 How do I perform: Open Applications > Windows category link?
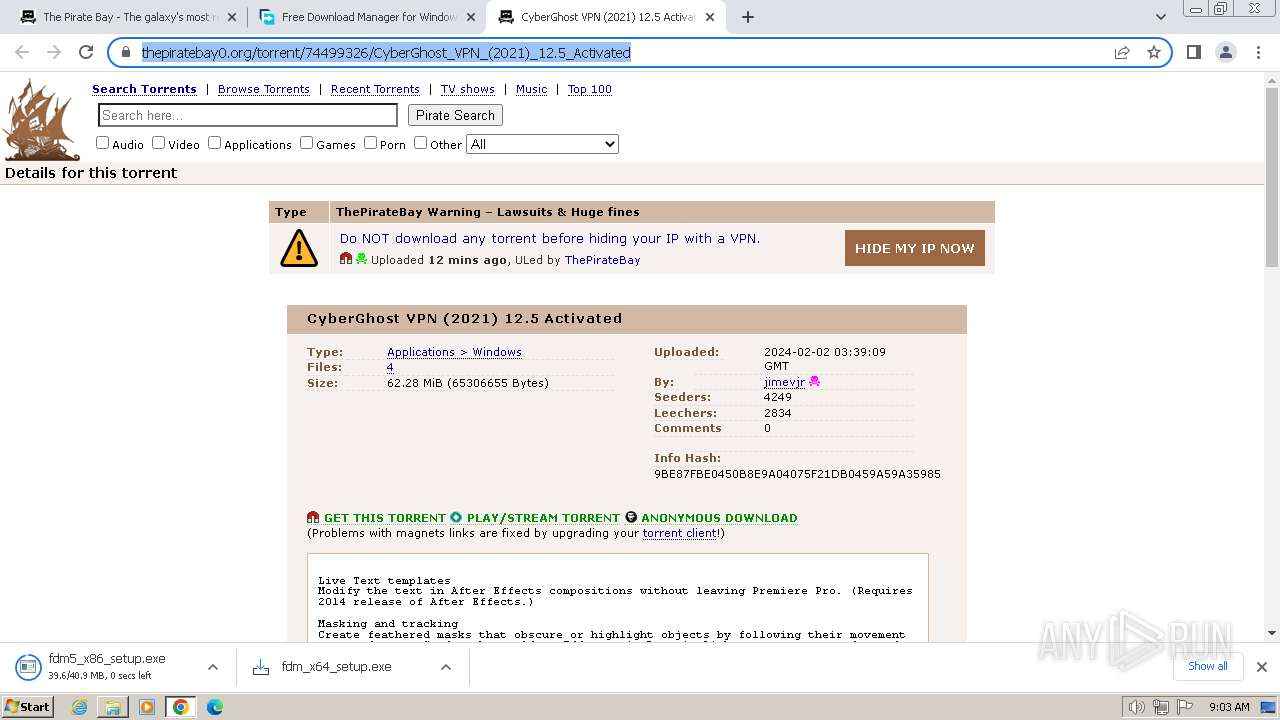[454, 352]
